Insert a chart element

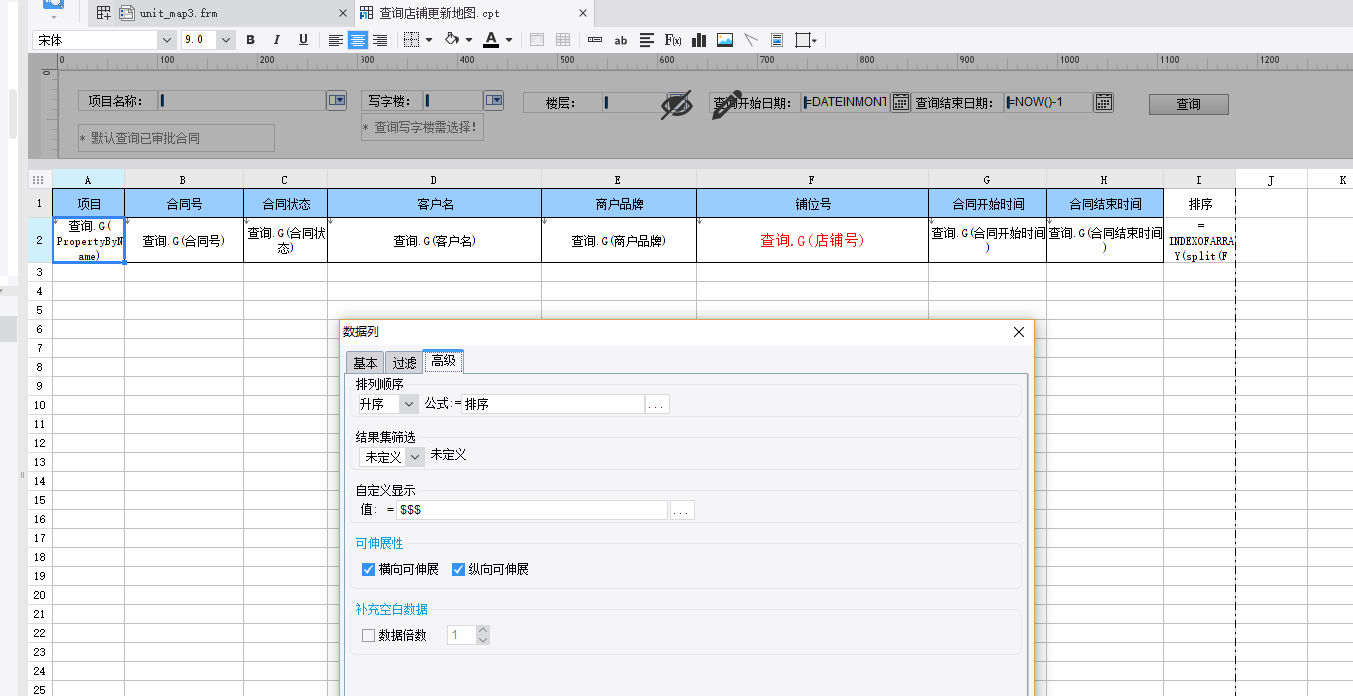pyautogui.click(x=699, y=40)
